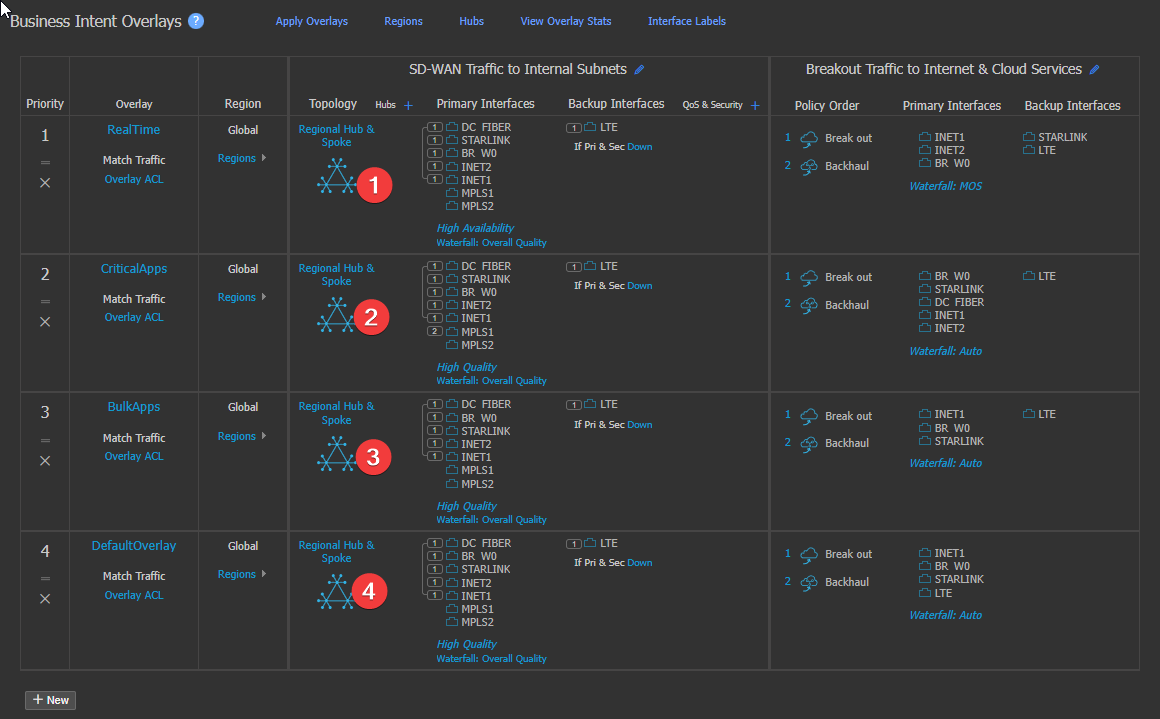The height and width of the screenshot is (719, 1160).
Task: Click DefaultOverlay Break out cloud icon
Action: [809, 554]
